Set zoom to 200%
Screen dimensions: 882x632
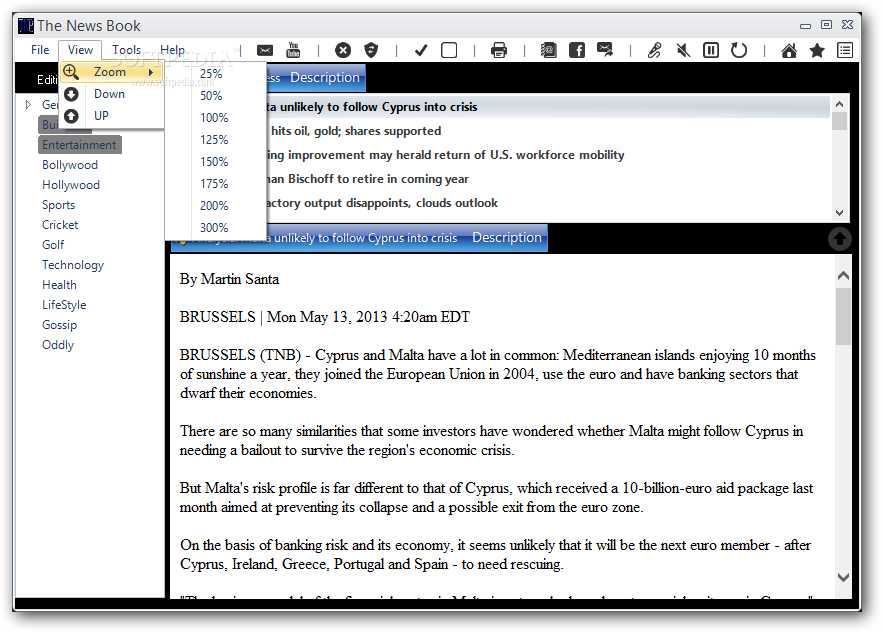[x=214, y=206]
